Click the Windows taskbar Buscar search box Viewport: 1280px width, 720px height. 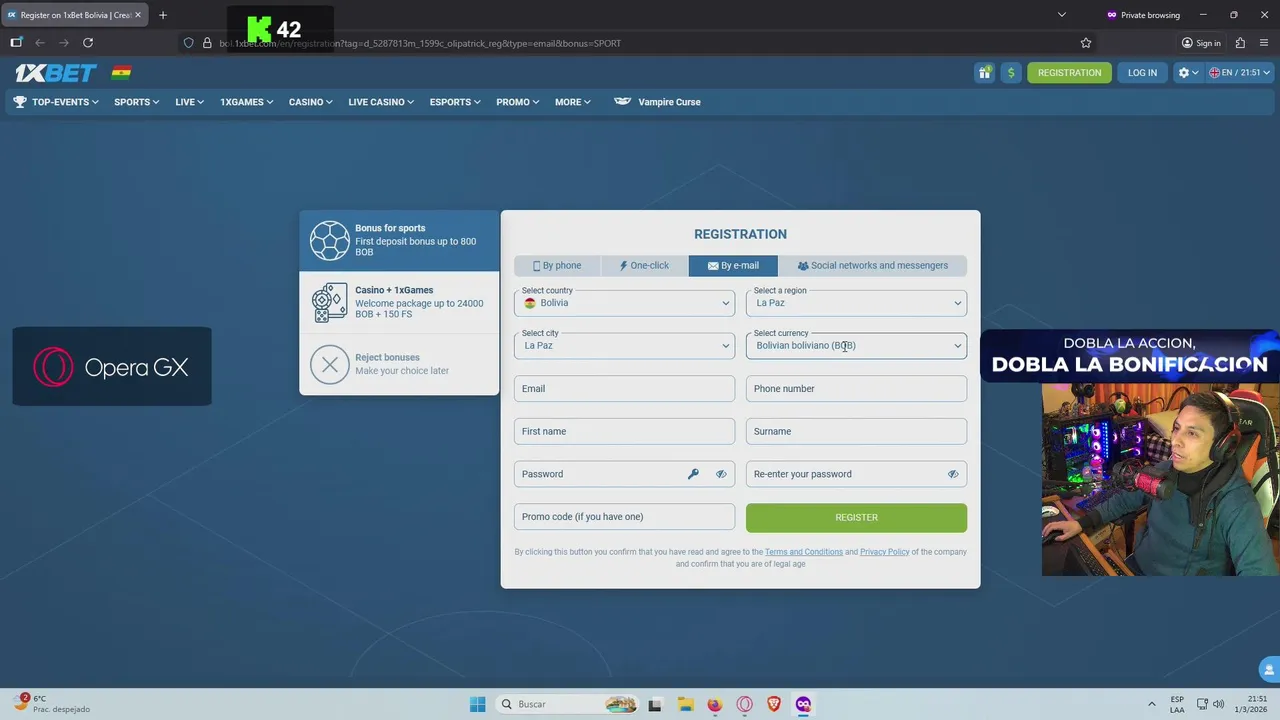[567, 704]
